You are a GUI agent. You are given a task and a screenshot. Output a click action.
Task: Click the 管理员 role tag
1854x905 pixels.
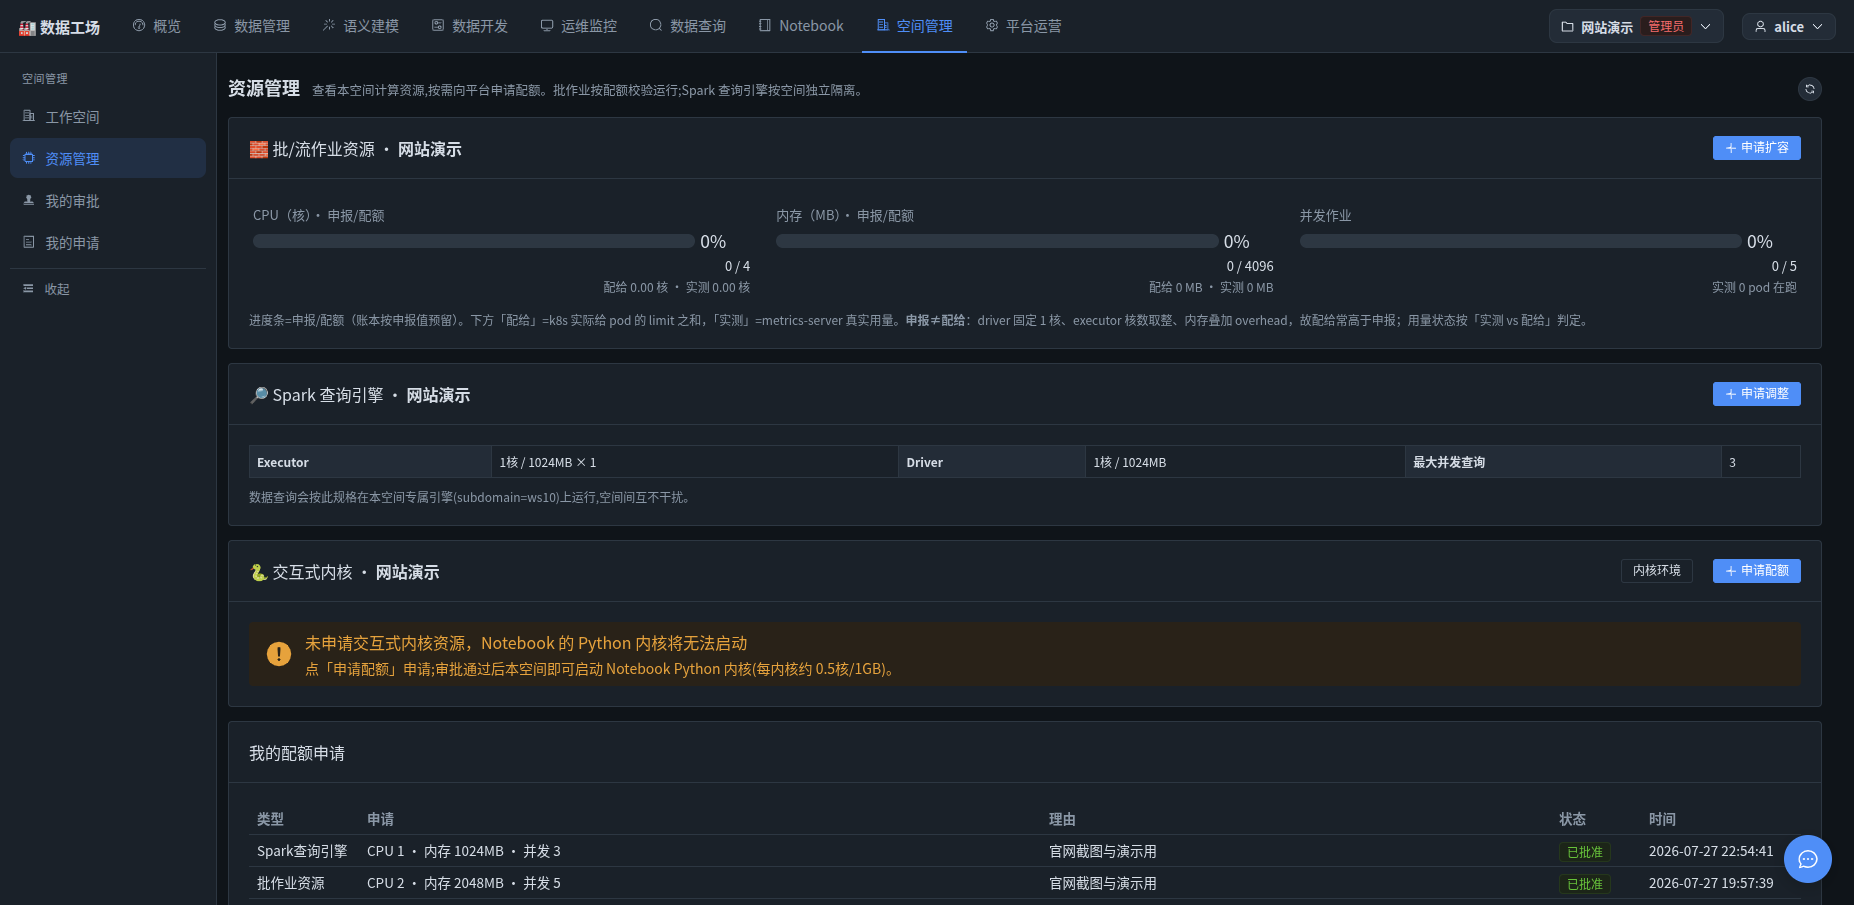(1665, 27)
